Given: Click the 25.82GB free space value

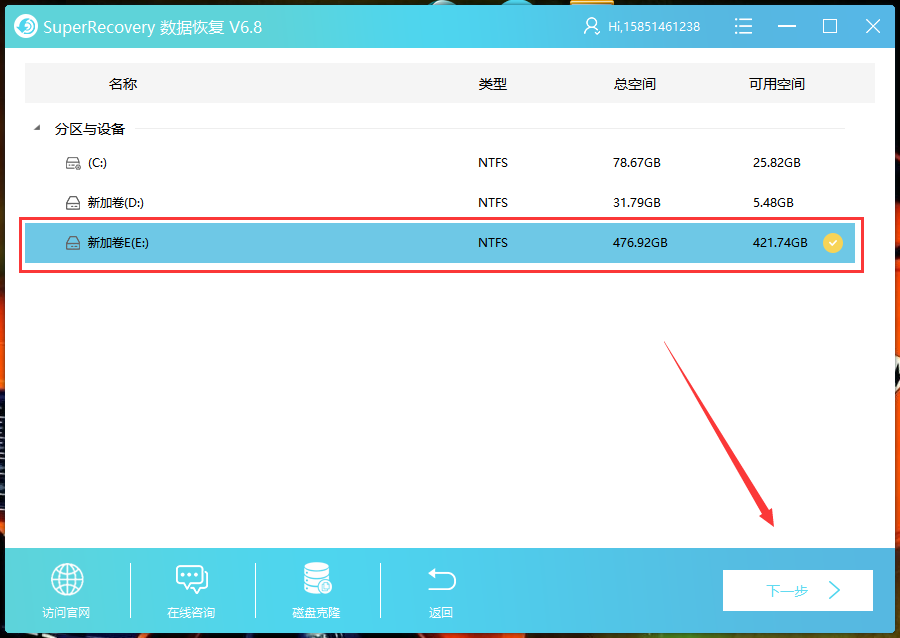Looking at the screenshot, I should click(x=777, y=163).
